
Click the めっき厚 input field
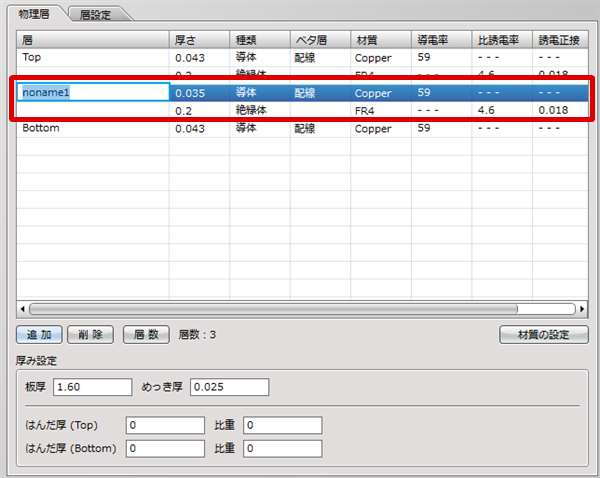(229, 387)
